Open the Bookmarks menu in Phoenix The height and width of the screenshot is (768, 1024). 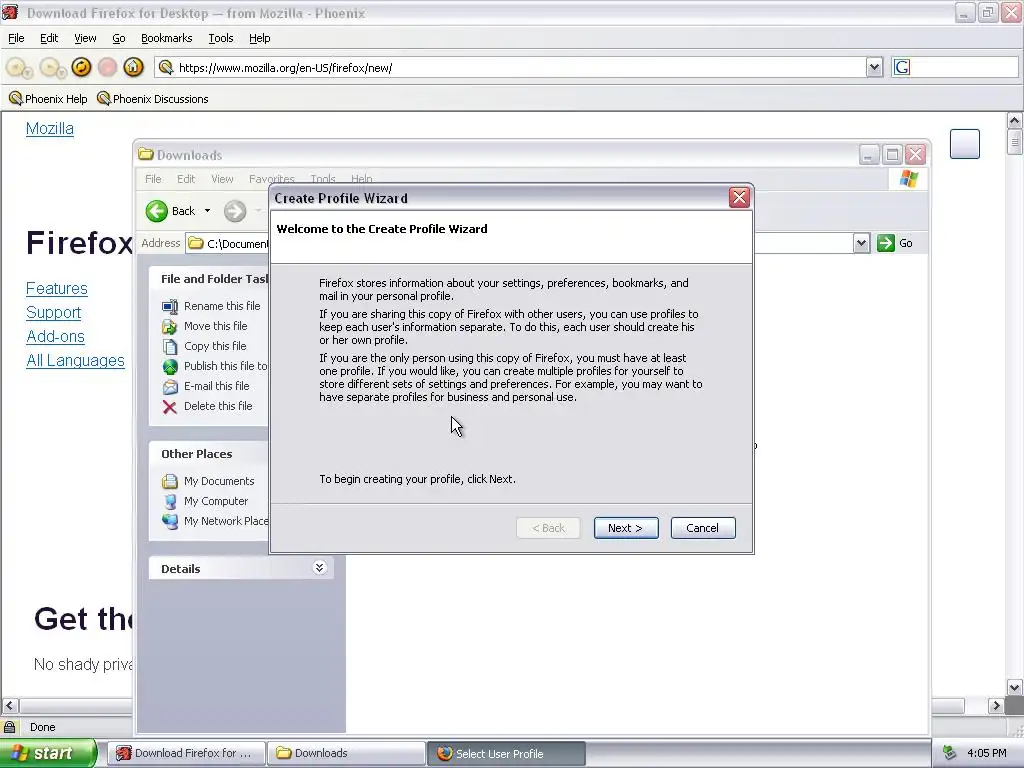coord(167,38)
